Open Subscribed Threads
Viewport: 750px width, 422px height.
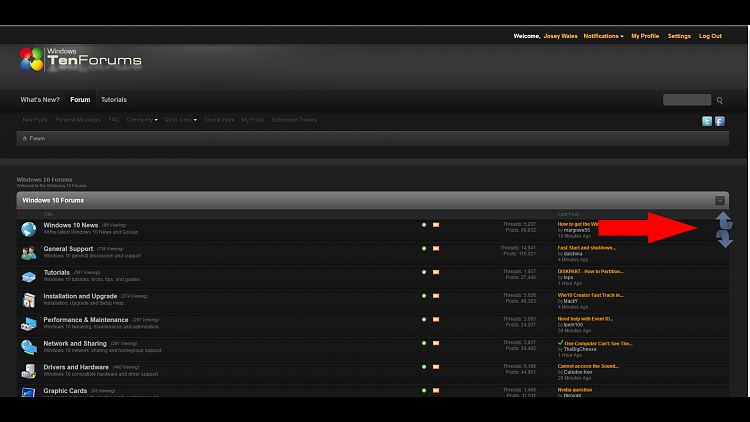click(294, 120)
